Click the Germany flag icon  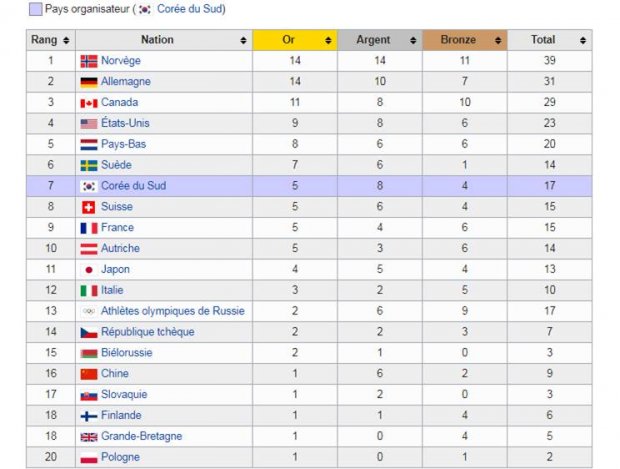coord(89,82)
